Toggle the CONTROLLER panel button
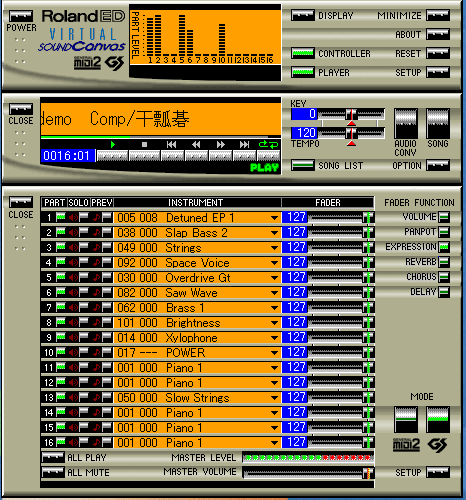This screenshot has width=466, height=500. coord(302,53)
